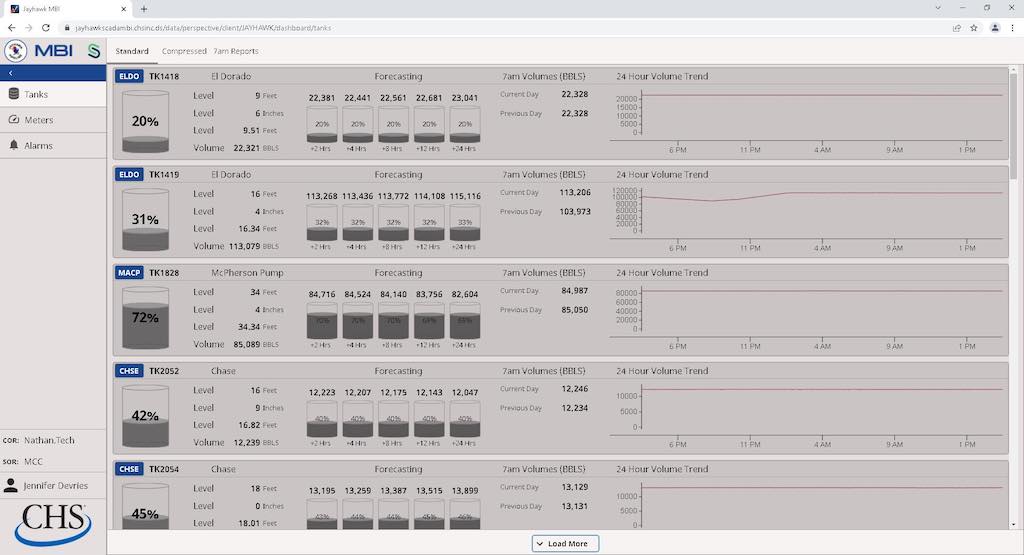Click the page vertical scrollbar thumb
Screen dimensions: 1024x555
click(1014, 126)
